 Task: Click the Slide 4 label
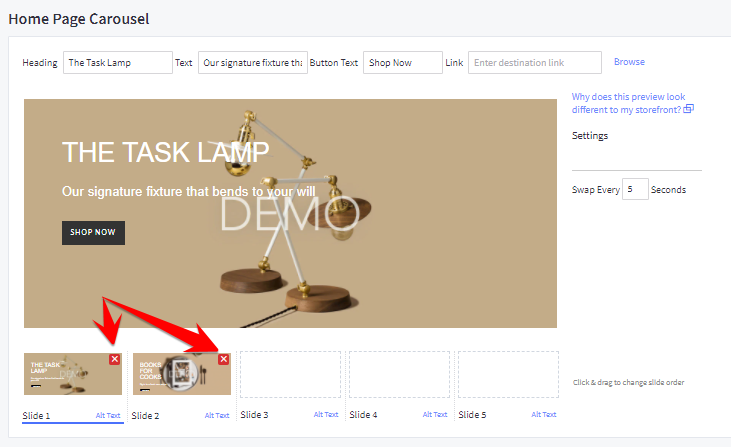point(364,414)
